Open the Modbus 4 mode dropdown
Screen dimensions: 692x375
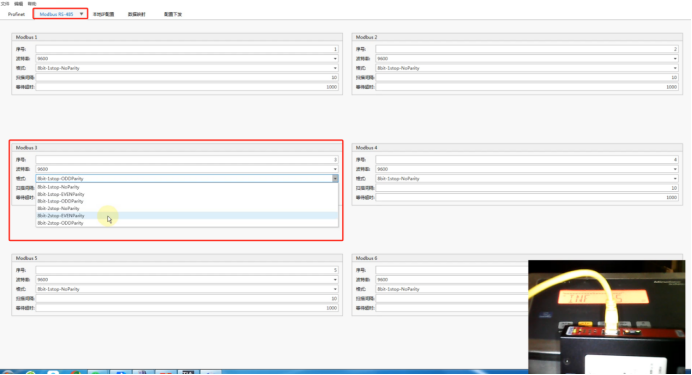point(527,179)
